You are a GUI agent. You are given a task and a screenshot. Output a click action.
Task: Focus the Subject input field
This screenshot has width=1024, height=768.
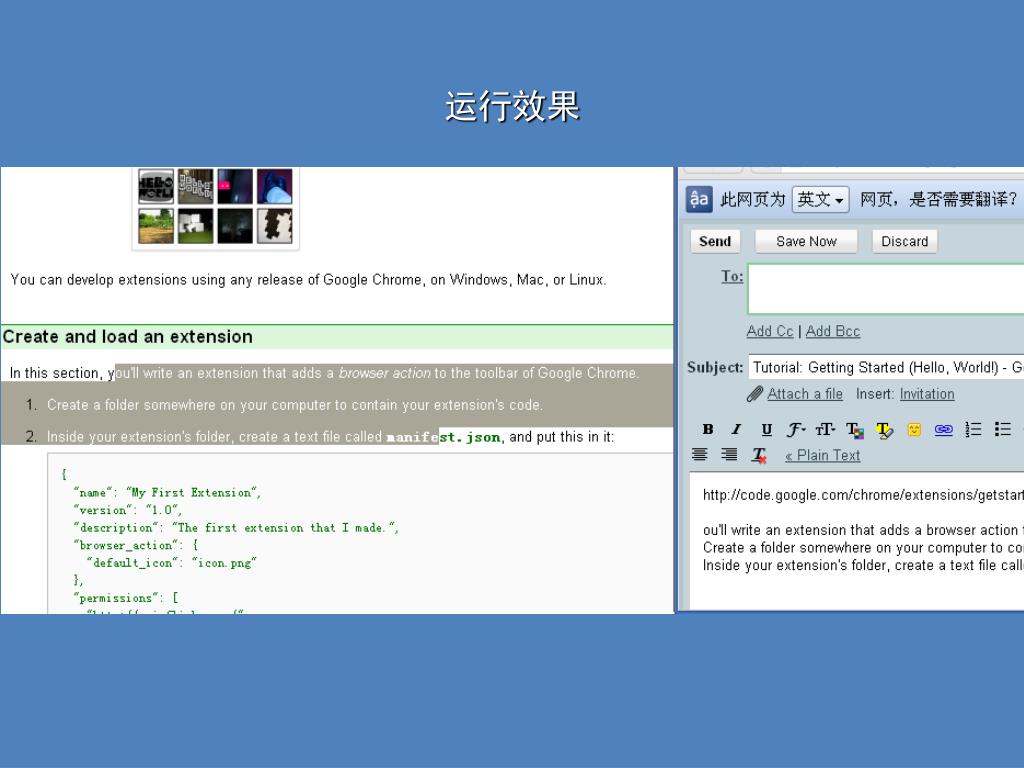886,368
